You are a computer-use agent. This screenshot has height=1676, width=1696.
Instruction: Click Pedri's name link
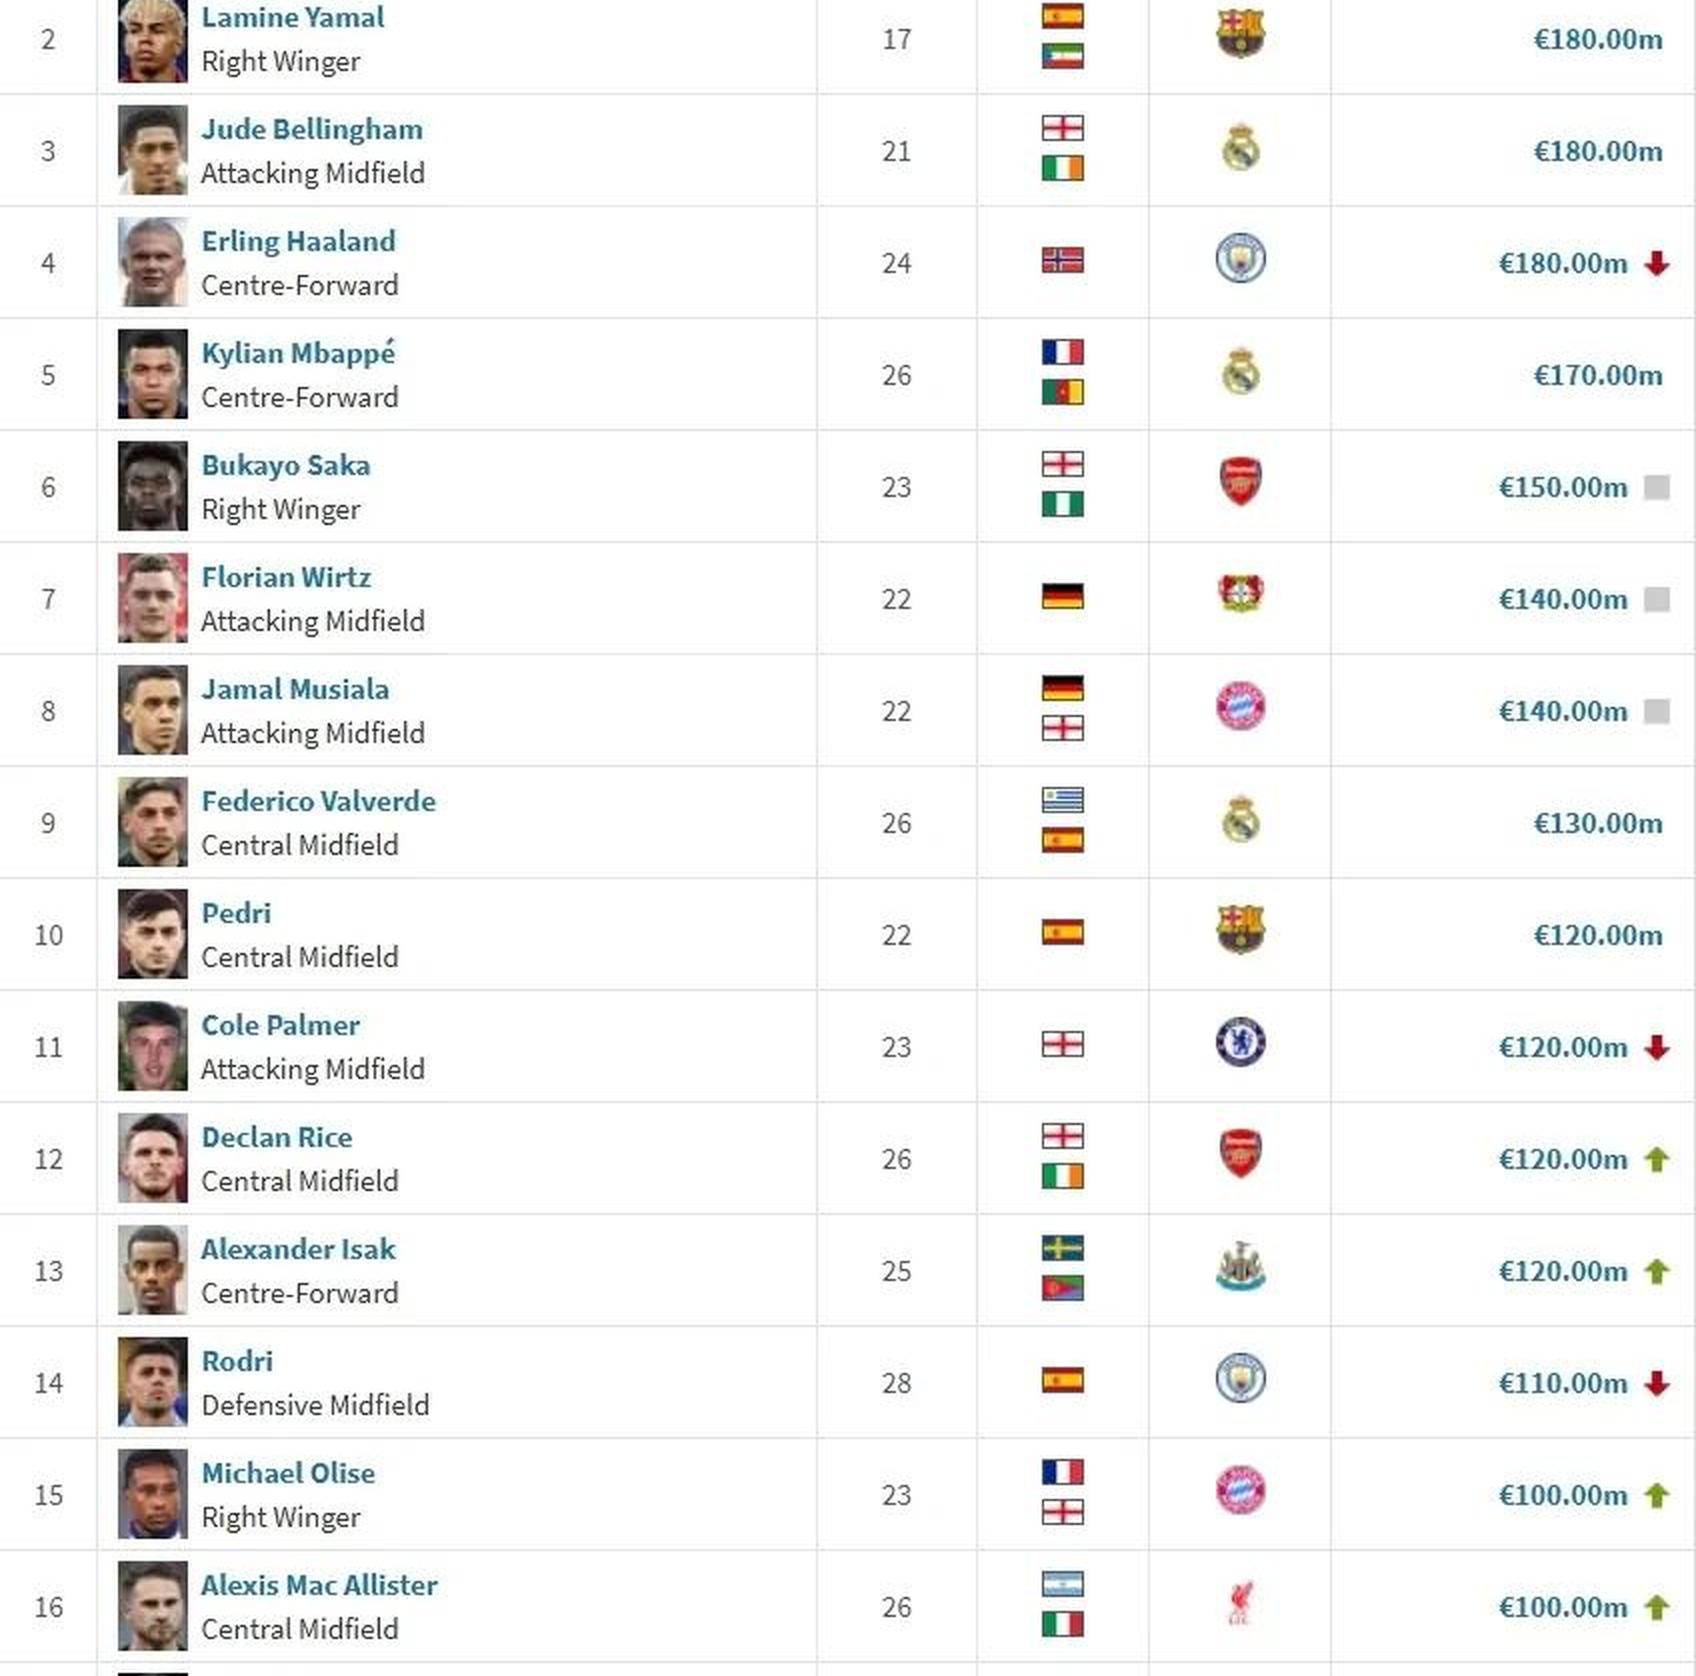point(236,913)
